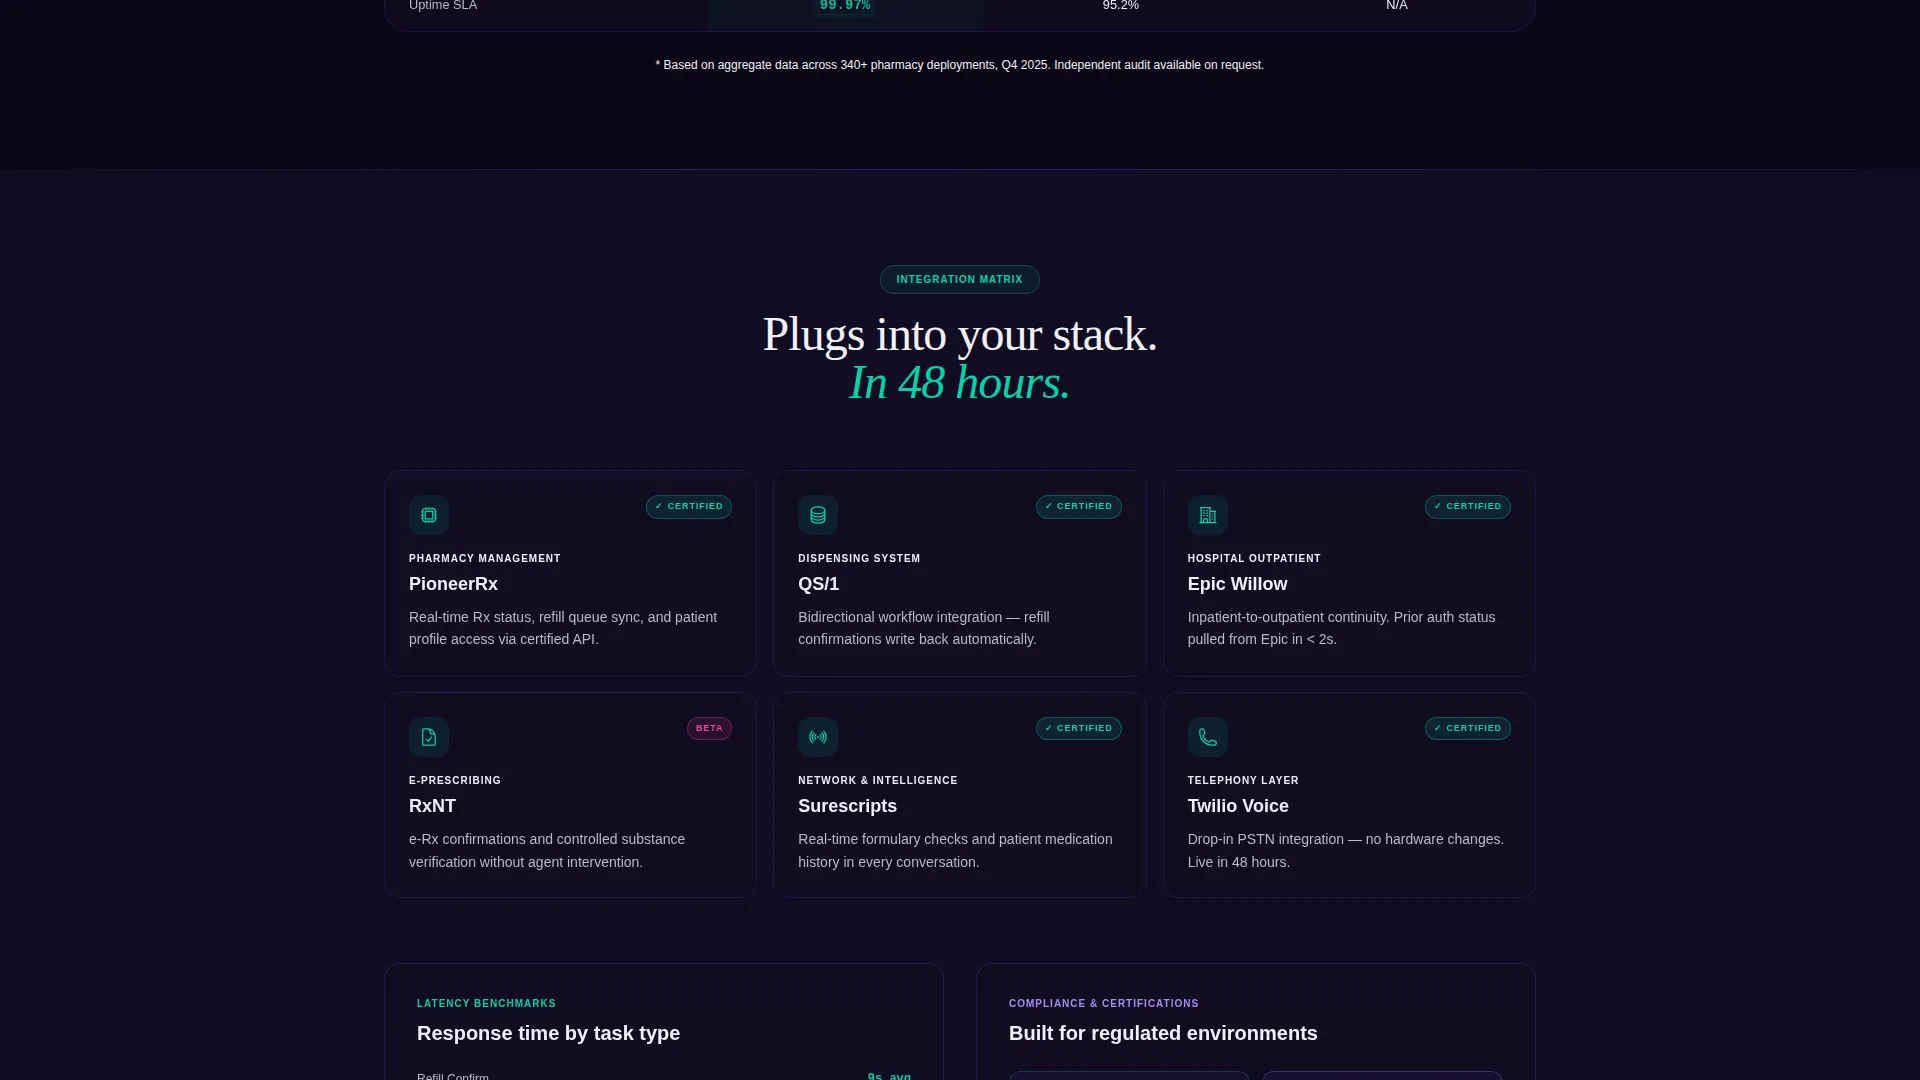Select the Surescripts card title

click(847, 806)
